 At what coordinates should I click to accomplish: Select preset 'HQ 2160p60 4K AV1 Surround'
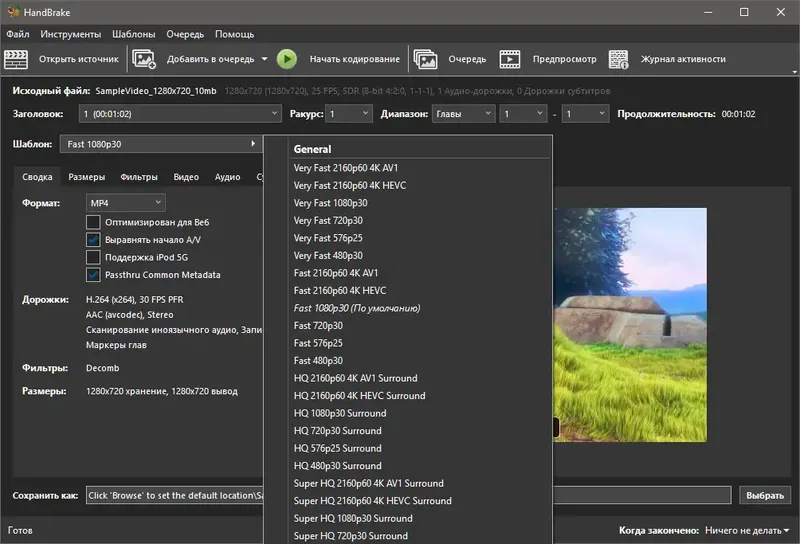coord(355,378)
